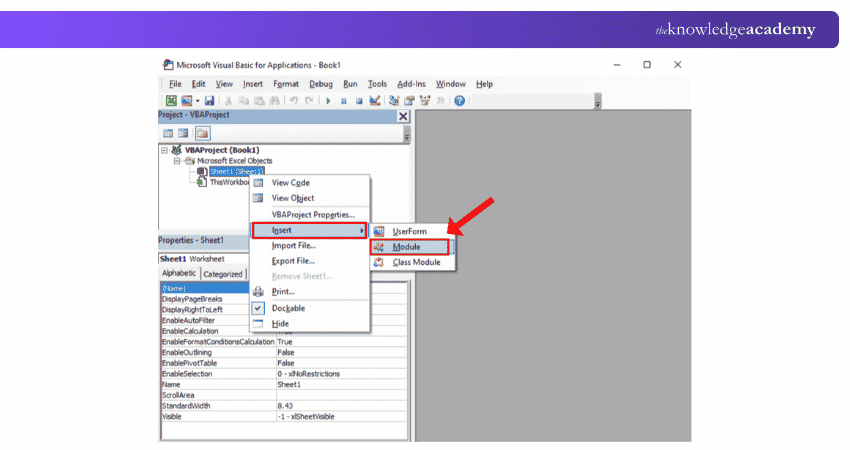Open the Edit menu
The width and height of the screenshot is (850, 450).
pyautogui.click(x=198, y=84)
